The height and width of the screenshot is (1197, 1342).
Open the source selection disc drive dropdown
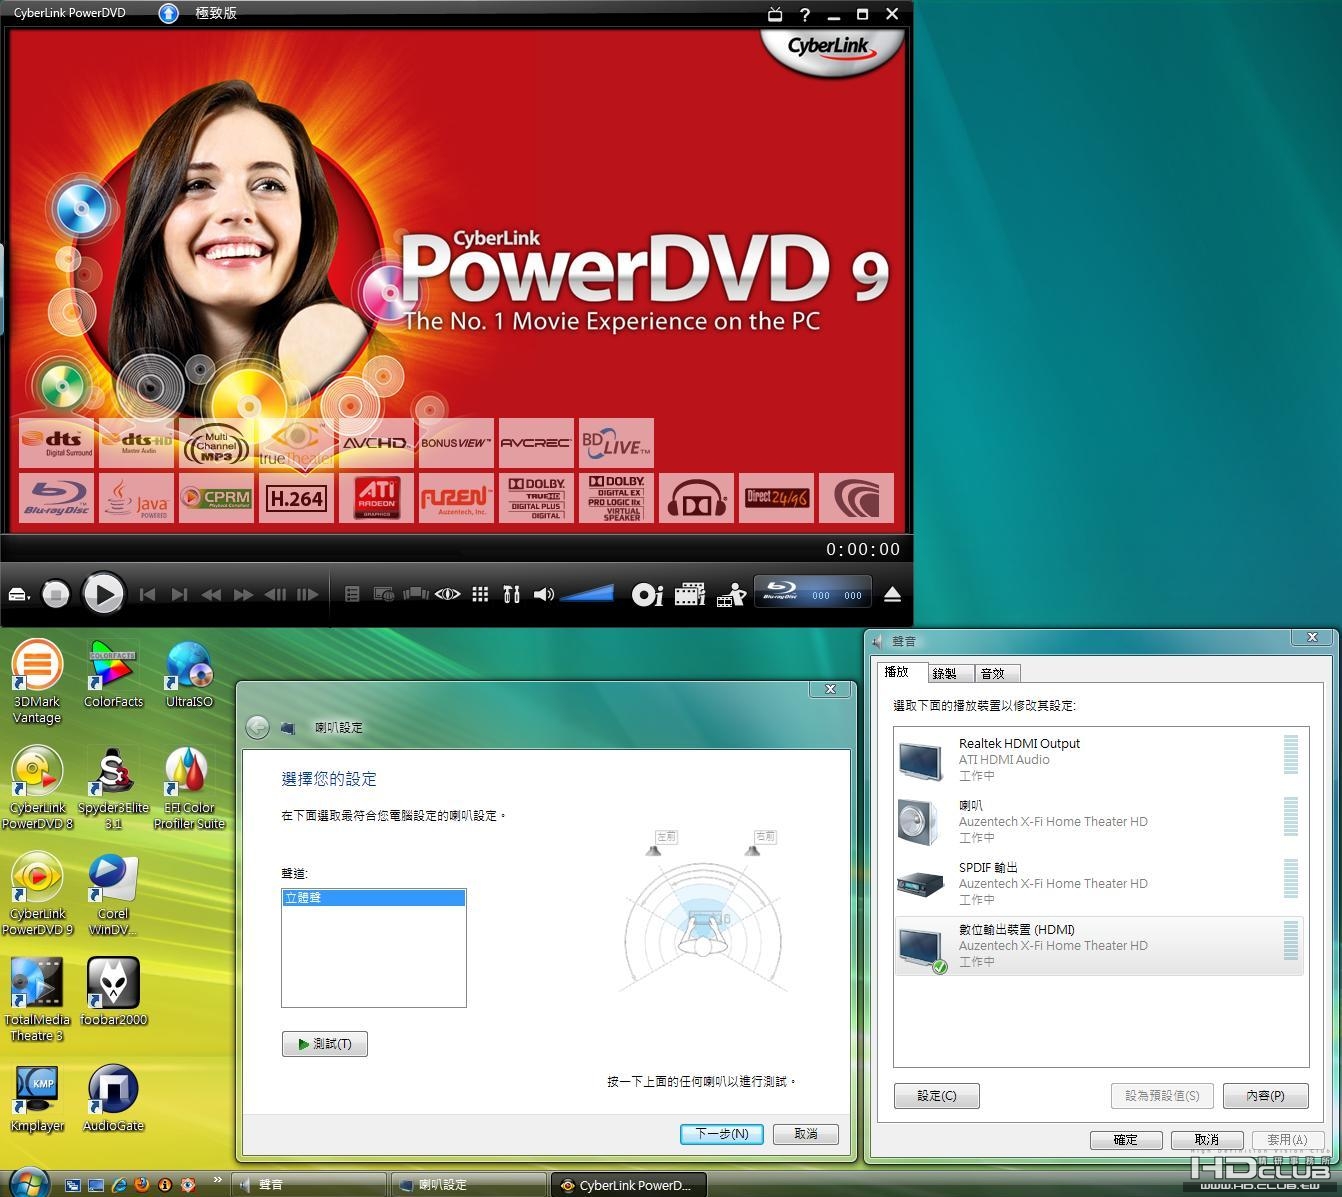19,595
